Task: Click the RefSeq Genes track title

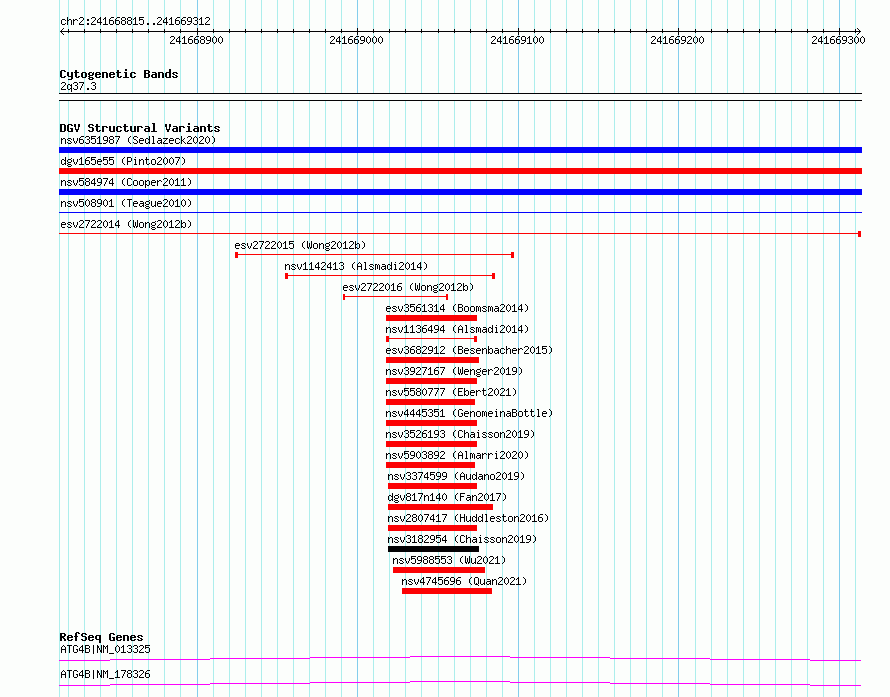Action: (x=101, y=637)
